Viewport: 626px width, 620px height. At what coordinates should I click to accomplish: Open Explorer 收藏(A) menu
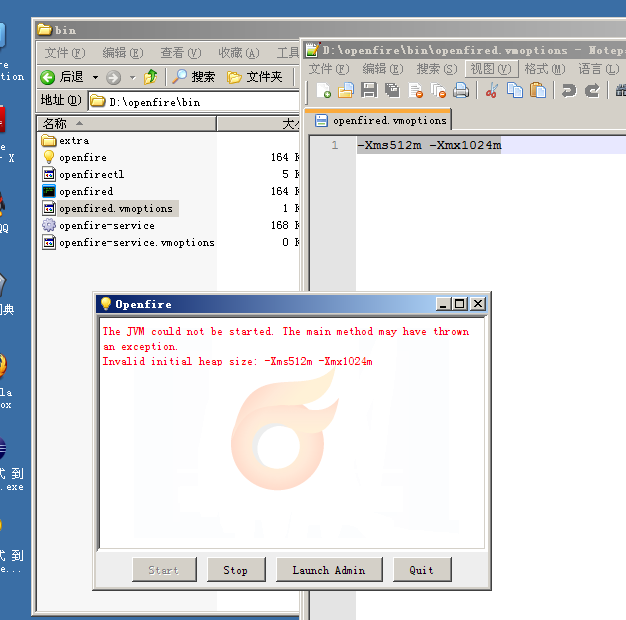pos(239,53)
